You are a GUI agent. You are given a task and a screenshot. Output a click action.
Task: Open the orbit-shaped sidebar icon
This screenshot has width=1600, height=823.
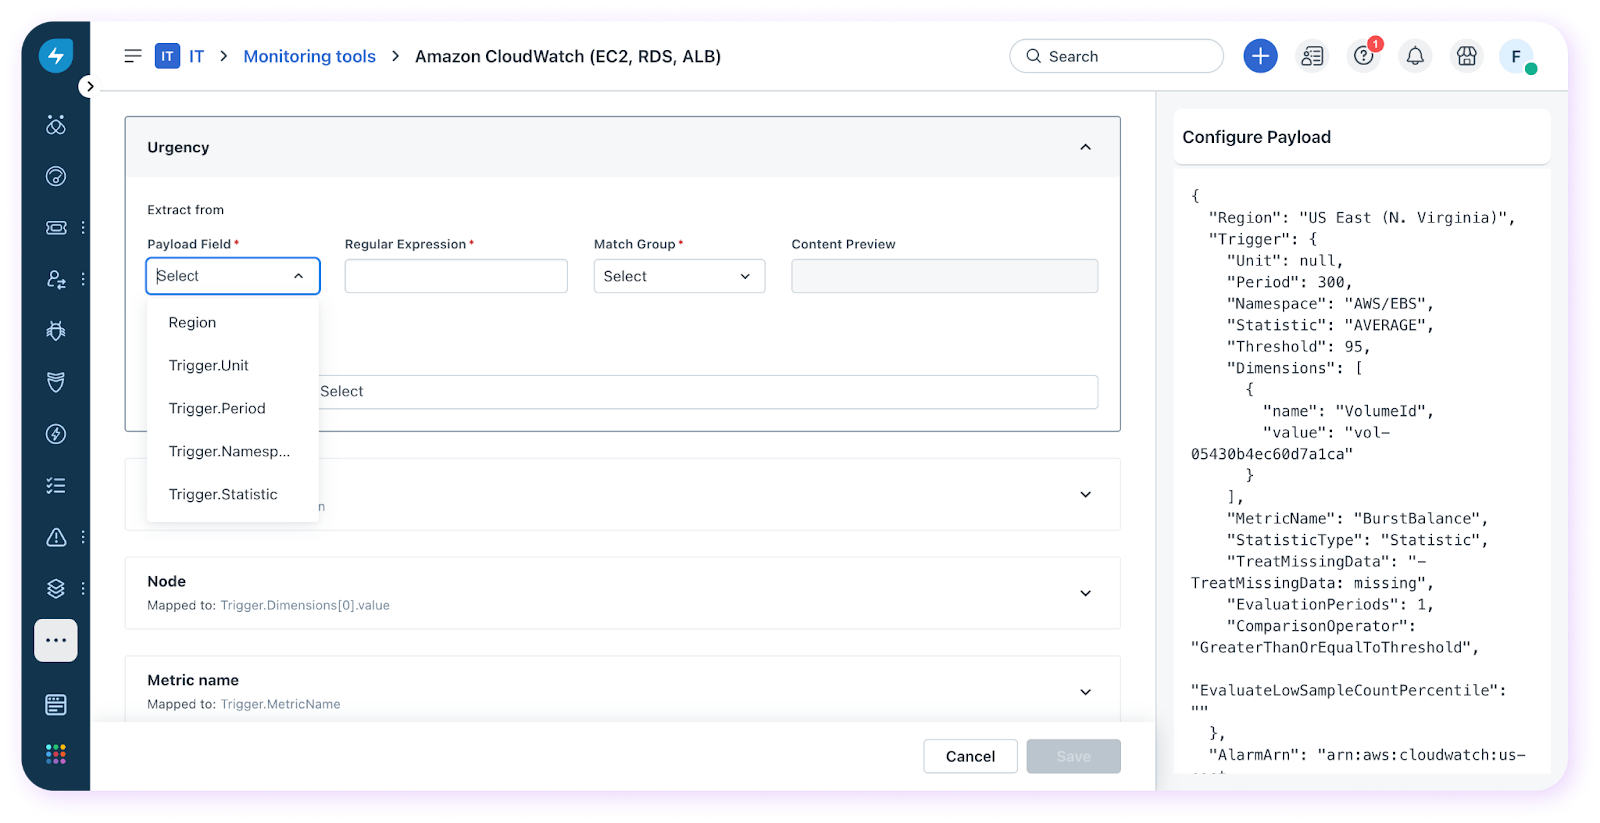click(x=56, y=125)
